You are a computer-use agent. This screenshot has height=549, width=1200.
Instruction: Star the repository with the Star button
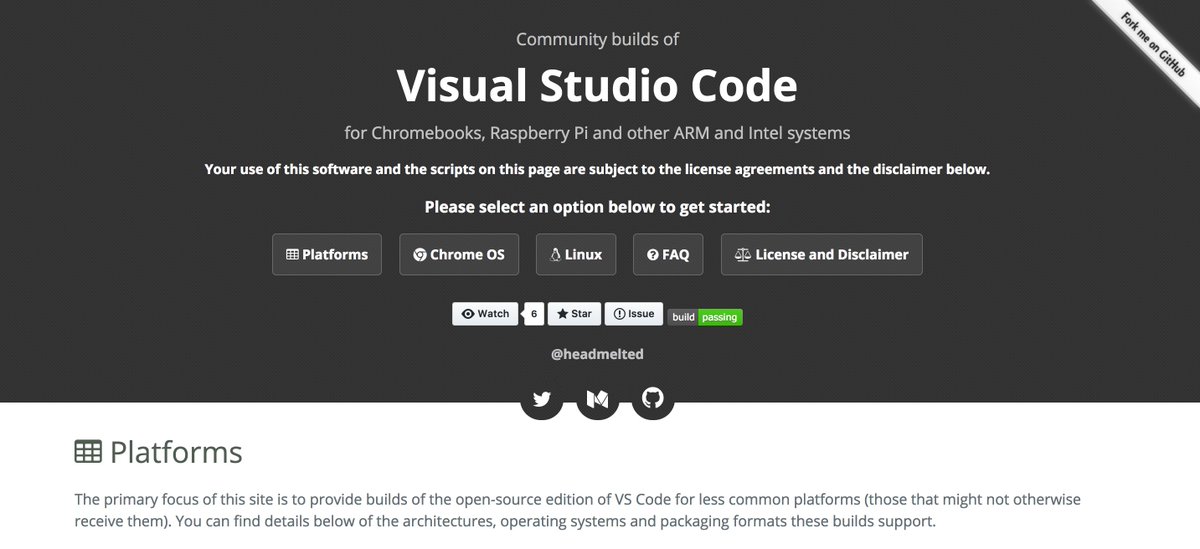tap(574, 314)
